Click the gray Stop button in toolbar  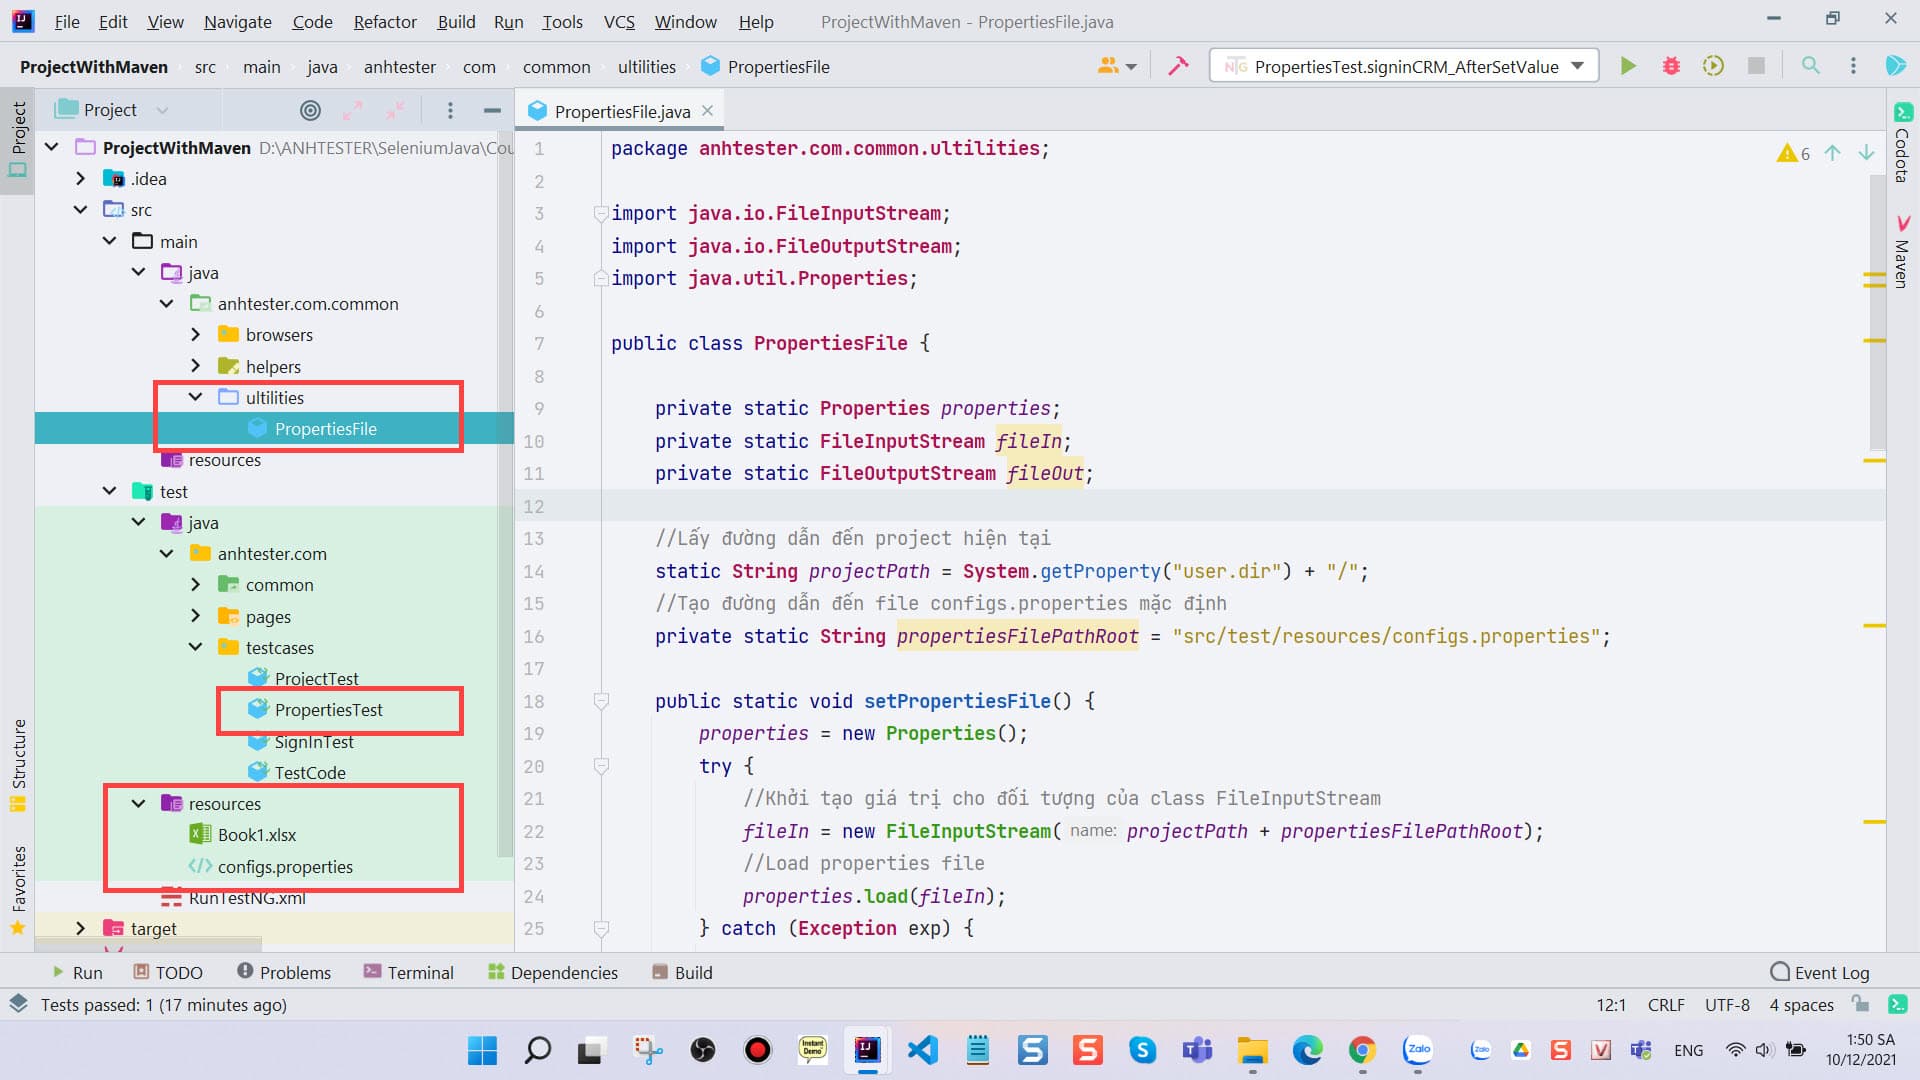coord(1756,66)
